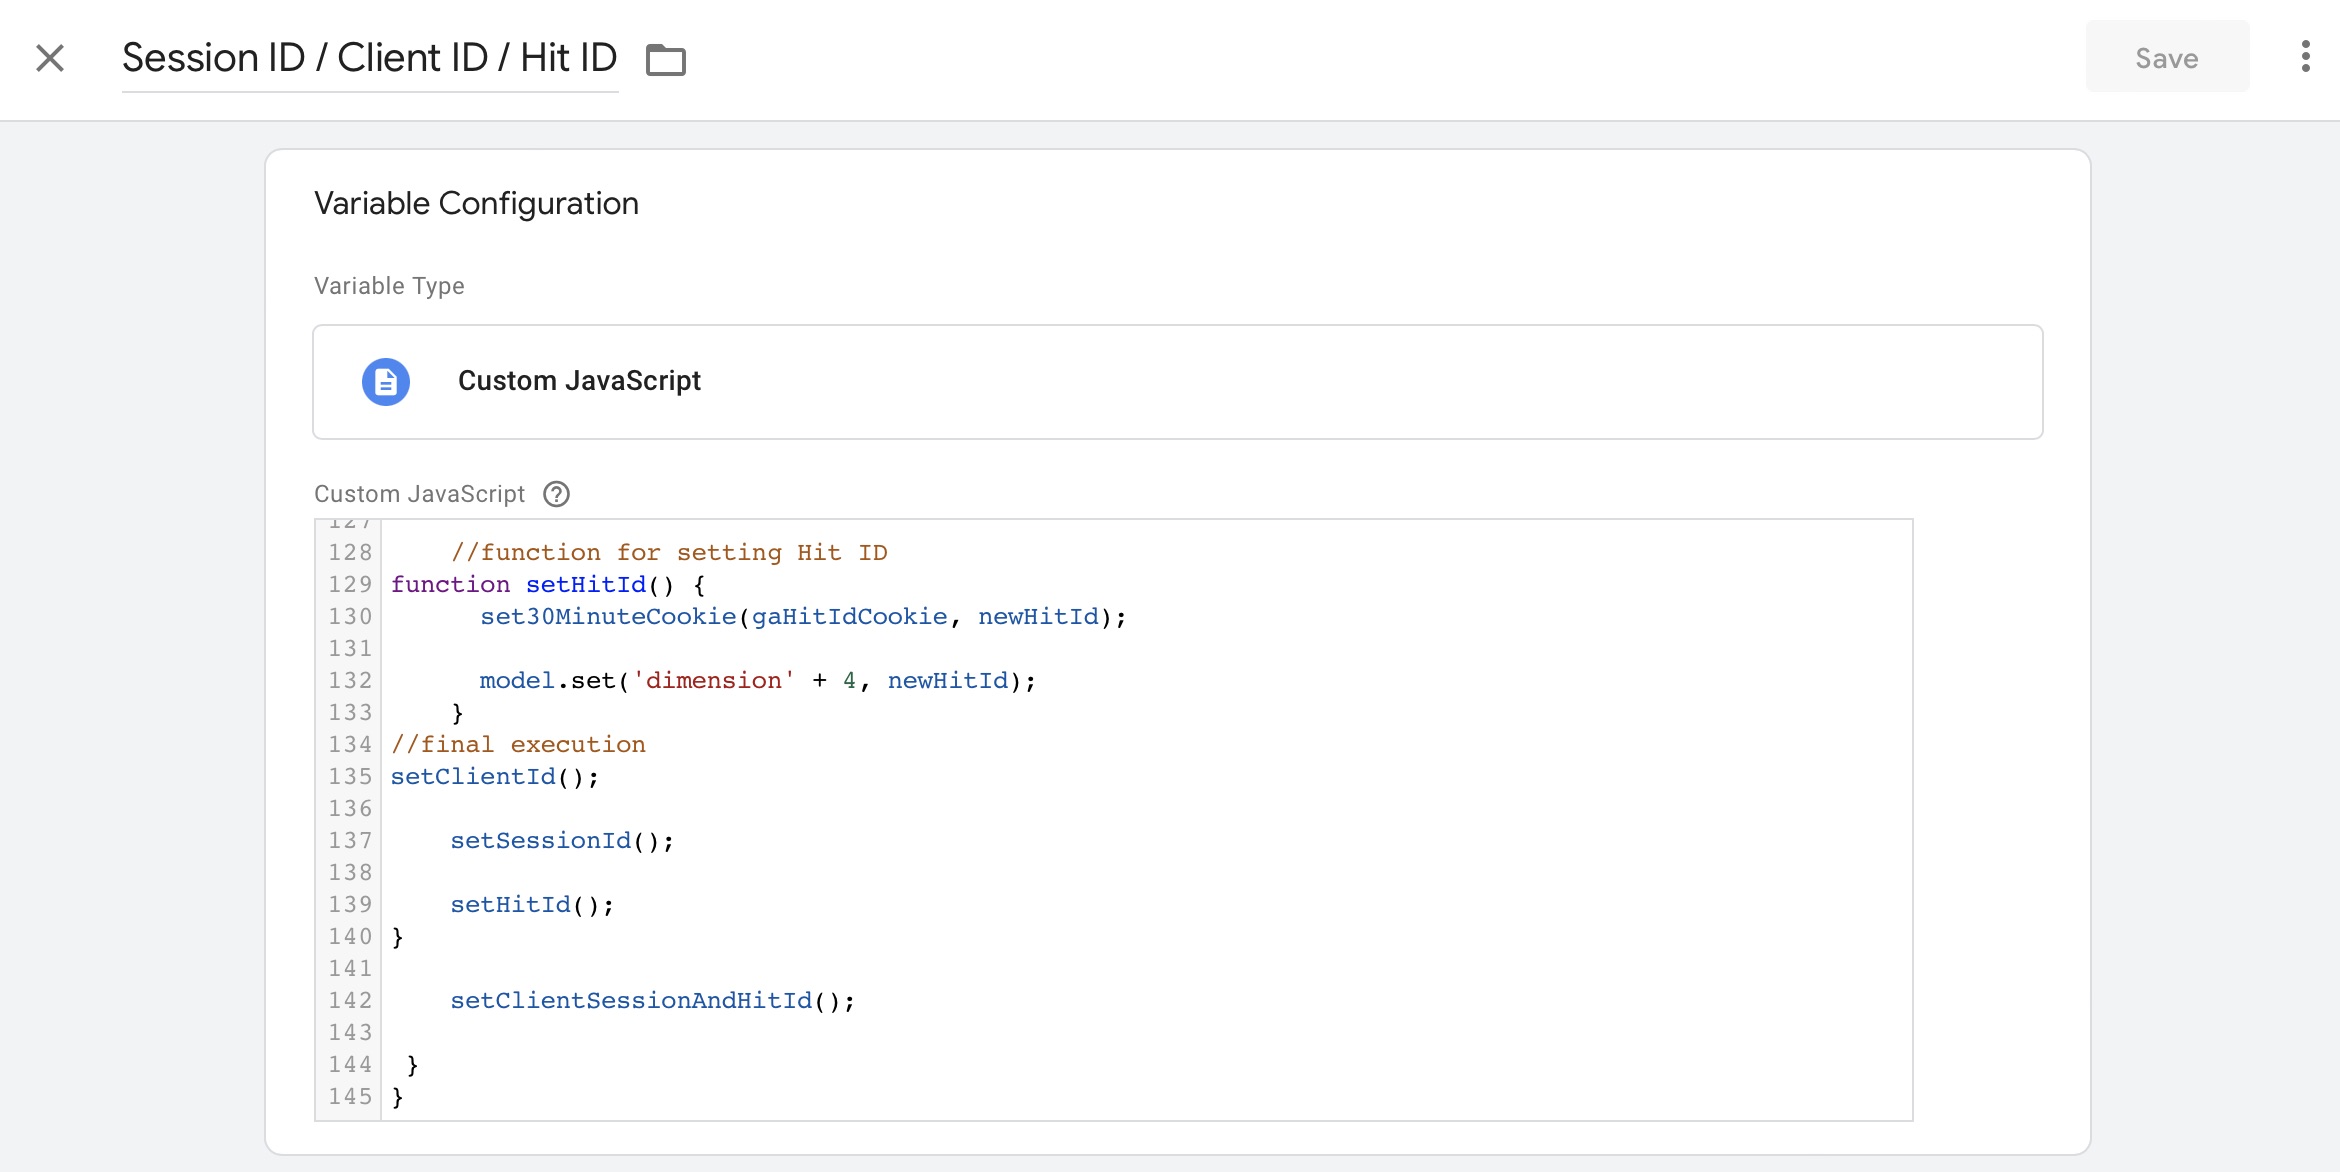The image size is (2340, 1172).
Task: Click the Variable Configuration heading
Action: coord(476,203)
